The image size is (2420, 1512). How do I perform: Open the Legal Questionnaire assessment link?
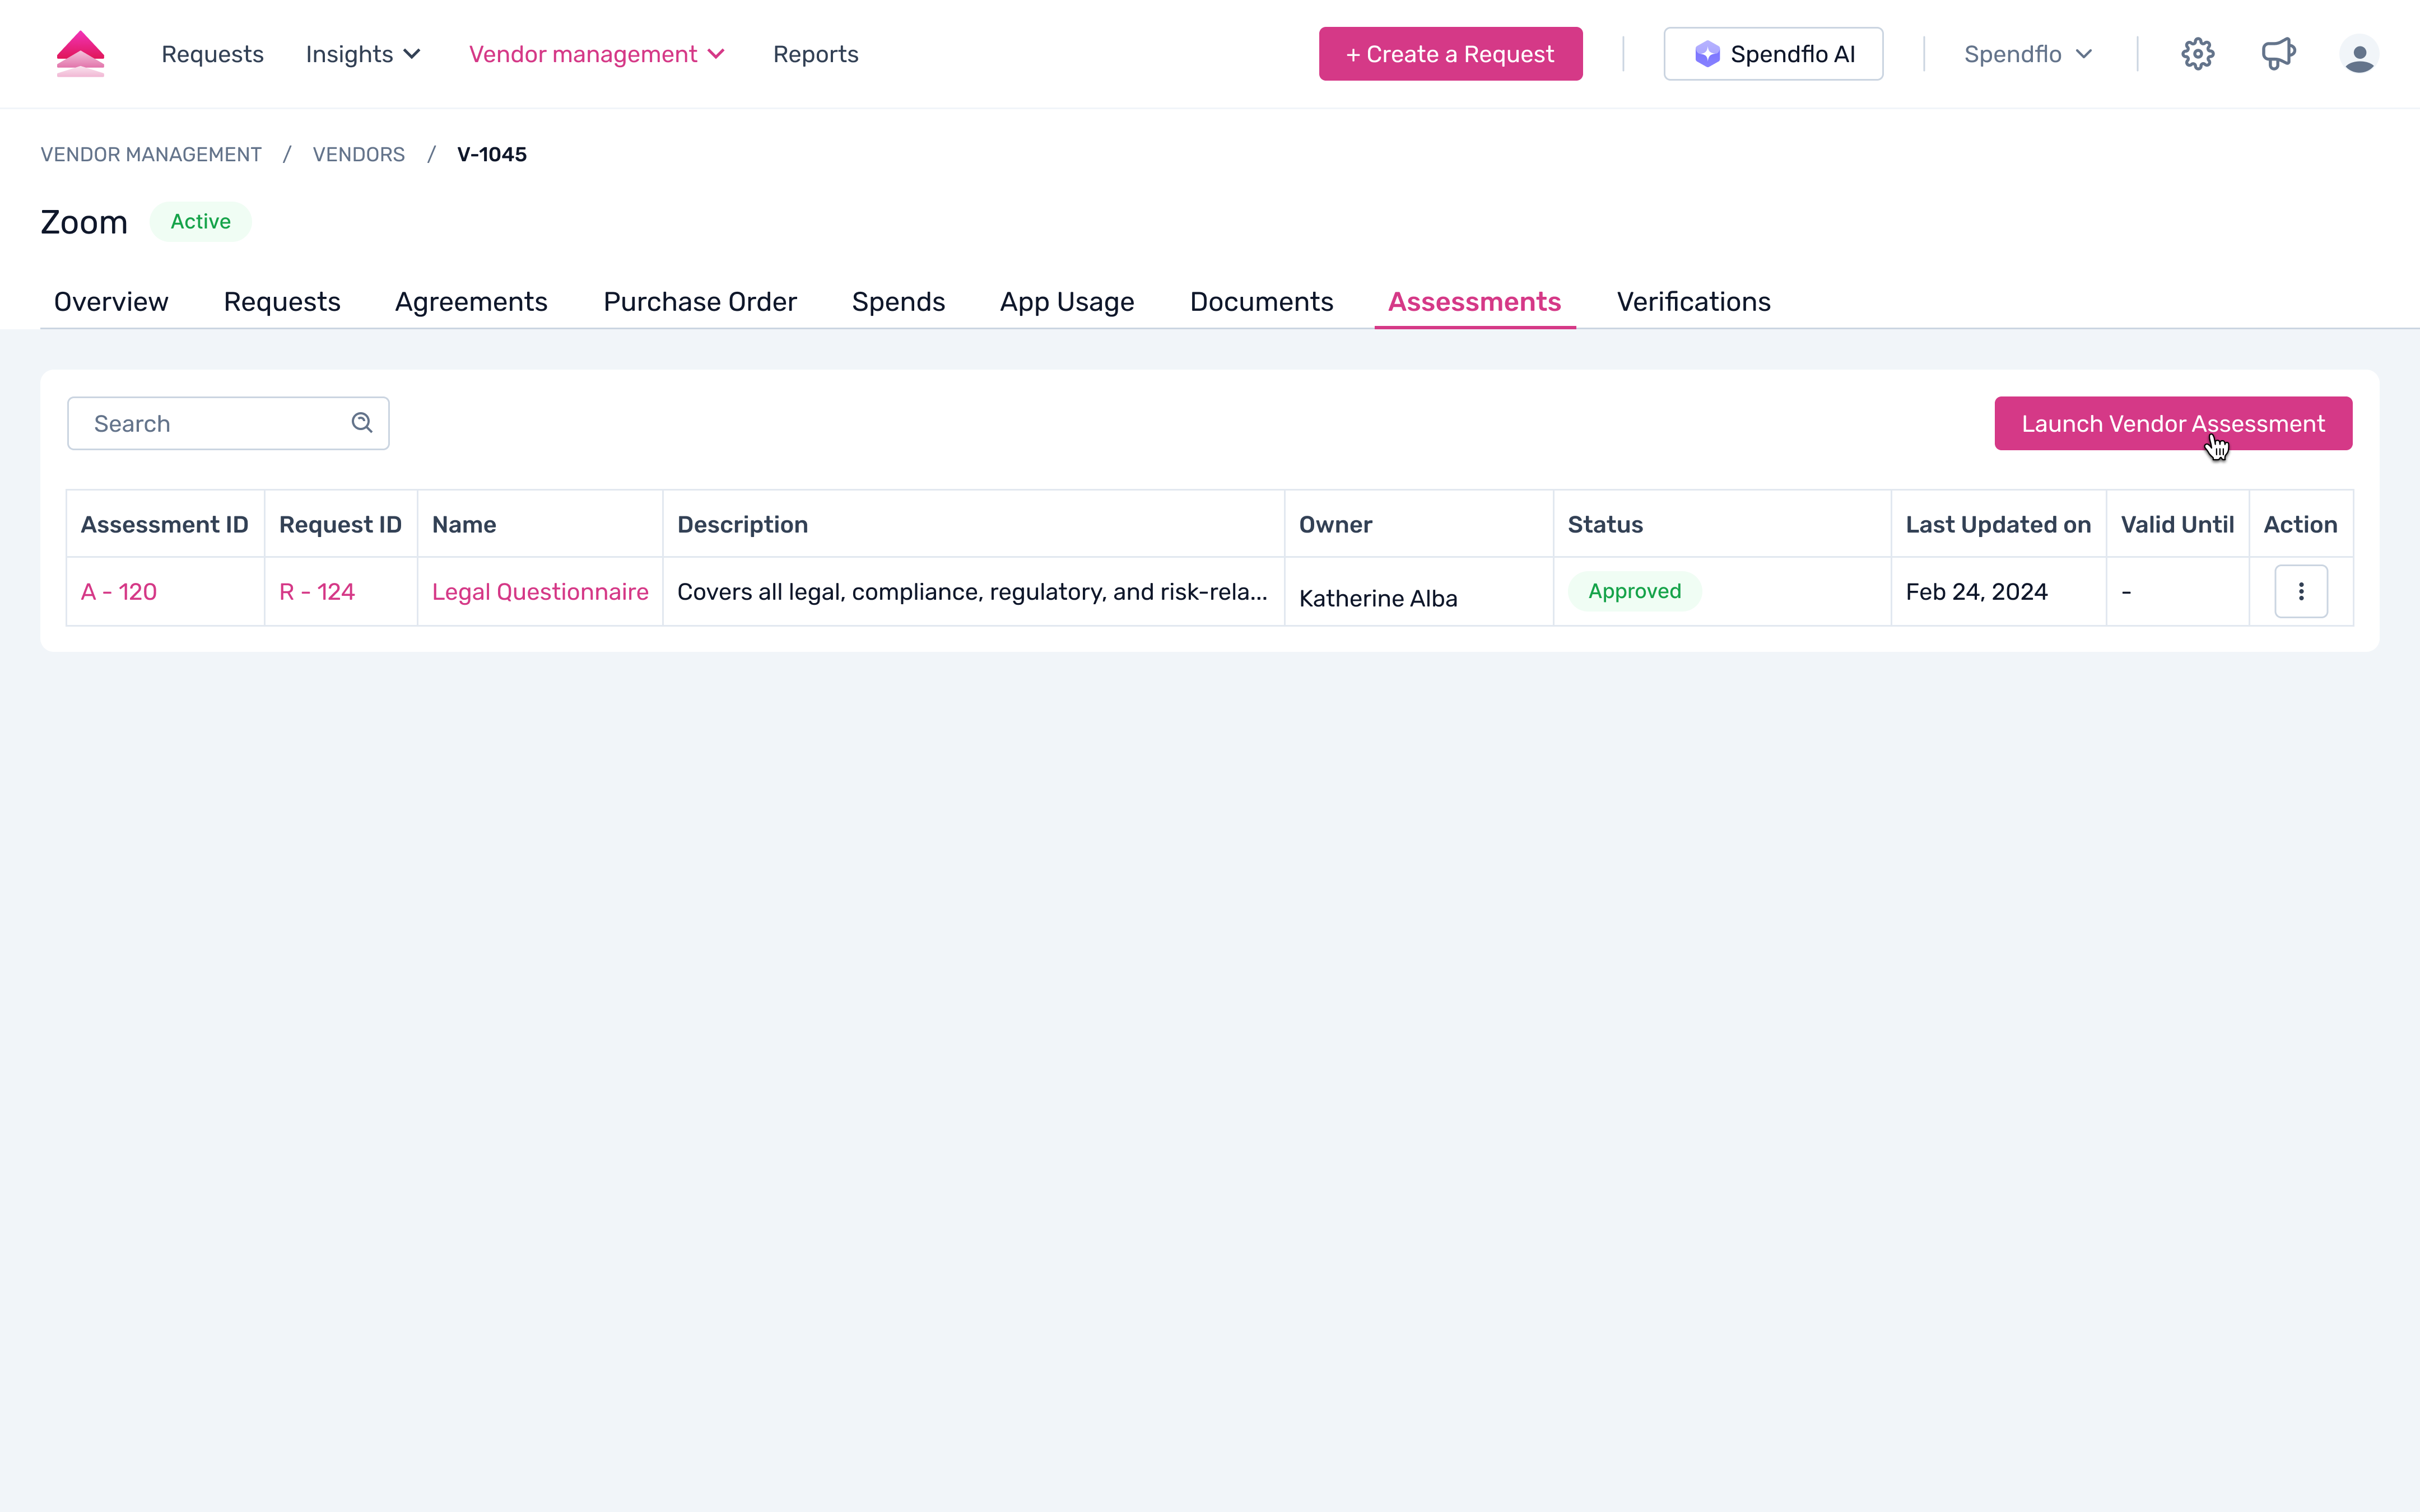(x=540, y=592)
